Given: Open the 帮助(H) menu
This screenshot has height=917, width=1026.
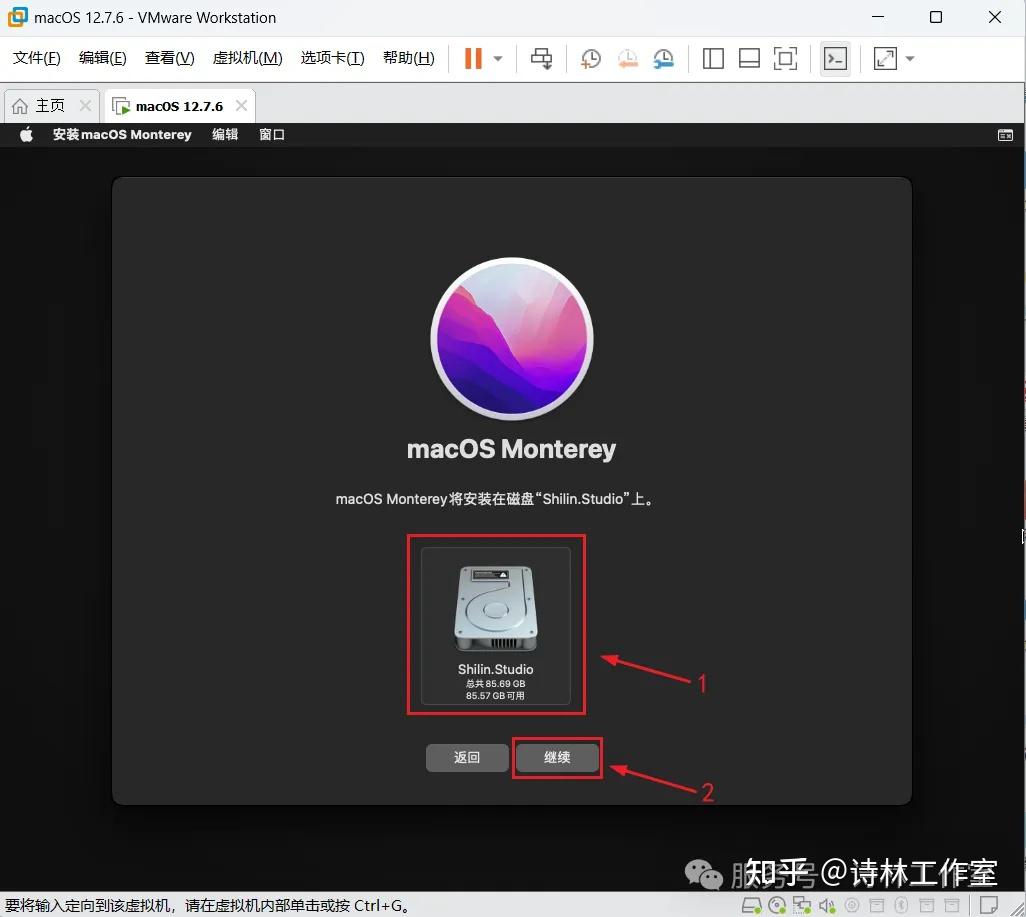Looking at the screenshot, I should pos(408,58).
